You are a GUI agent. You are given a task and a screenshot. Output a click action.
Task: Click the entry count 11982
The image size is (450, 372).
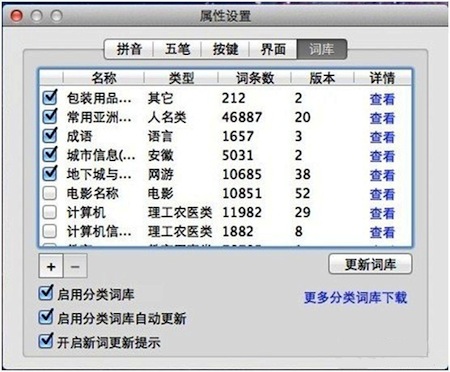coord(242,212)
